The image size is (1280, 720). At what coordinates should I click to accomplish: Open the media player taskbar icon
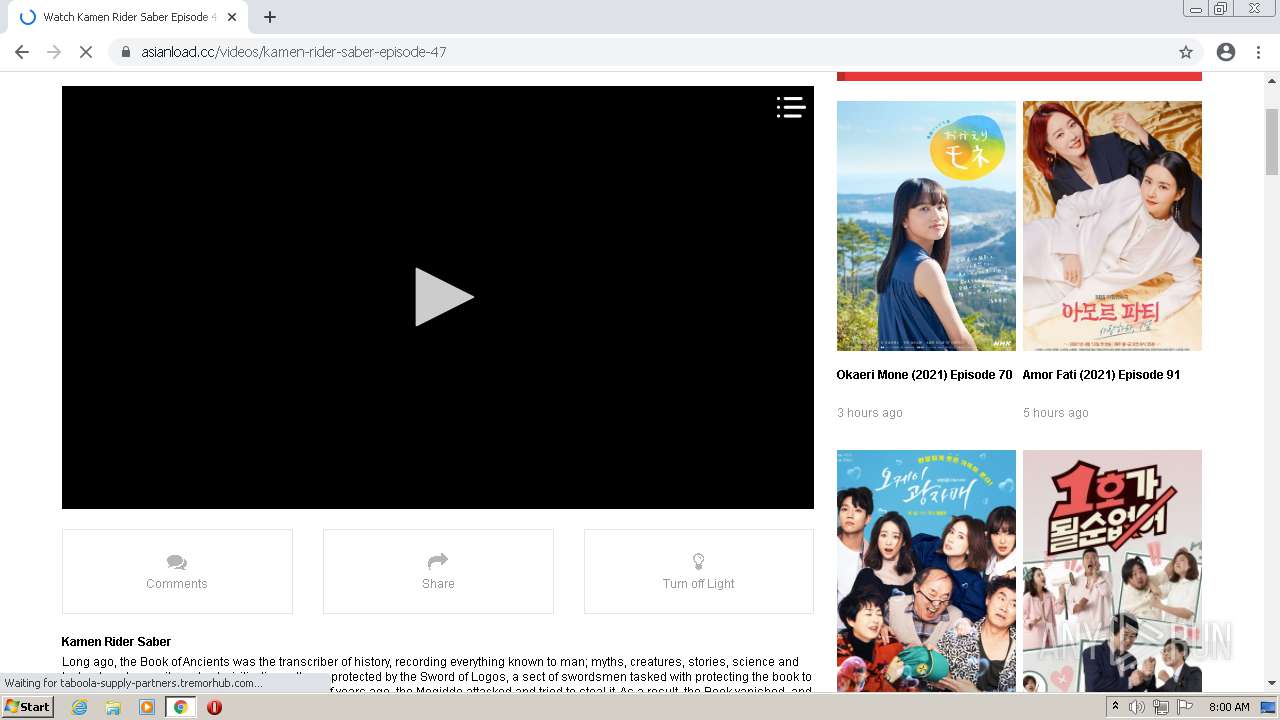[x=147, y=707]
